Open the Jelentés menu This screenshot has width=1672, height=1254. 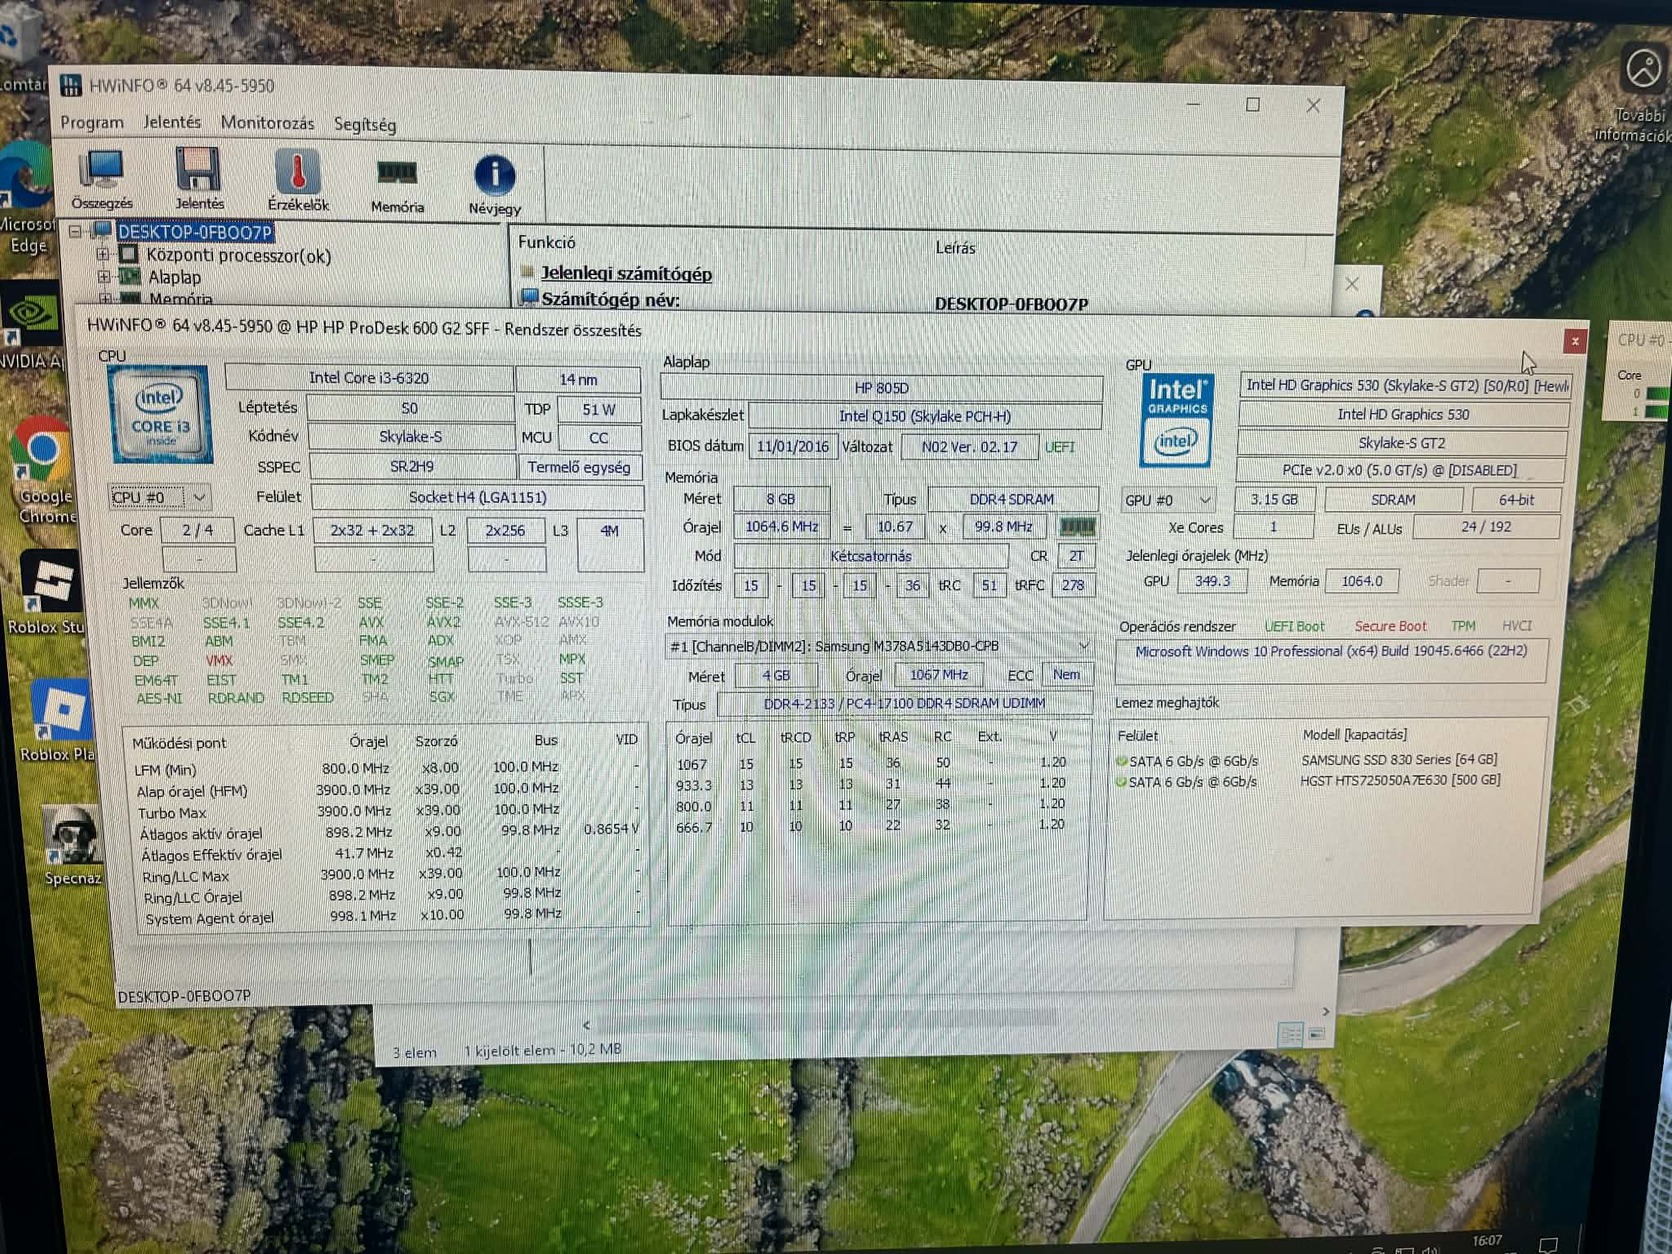(x=172, y=122)
